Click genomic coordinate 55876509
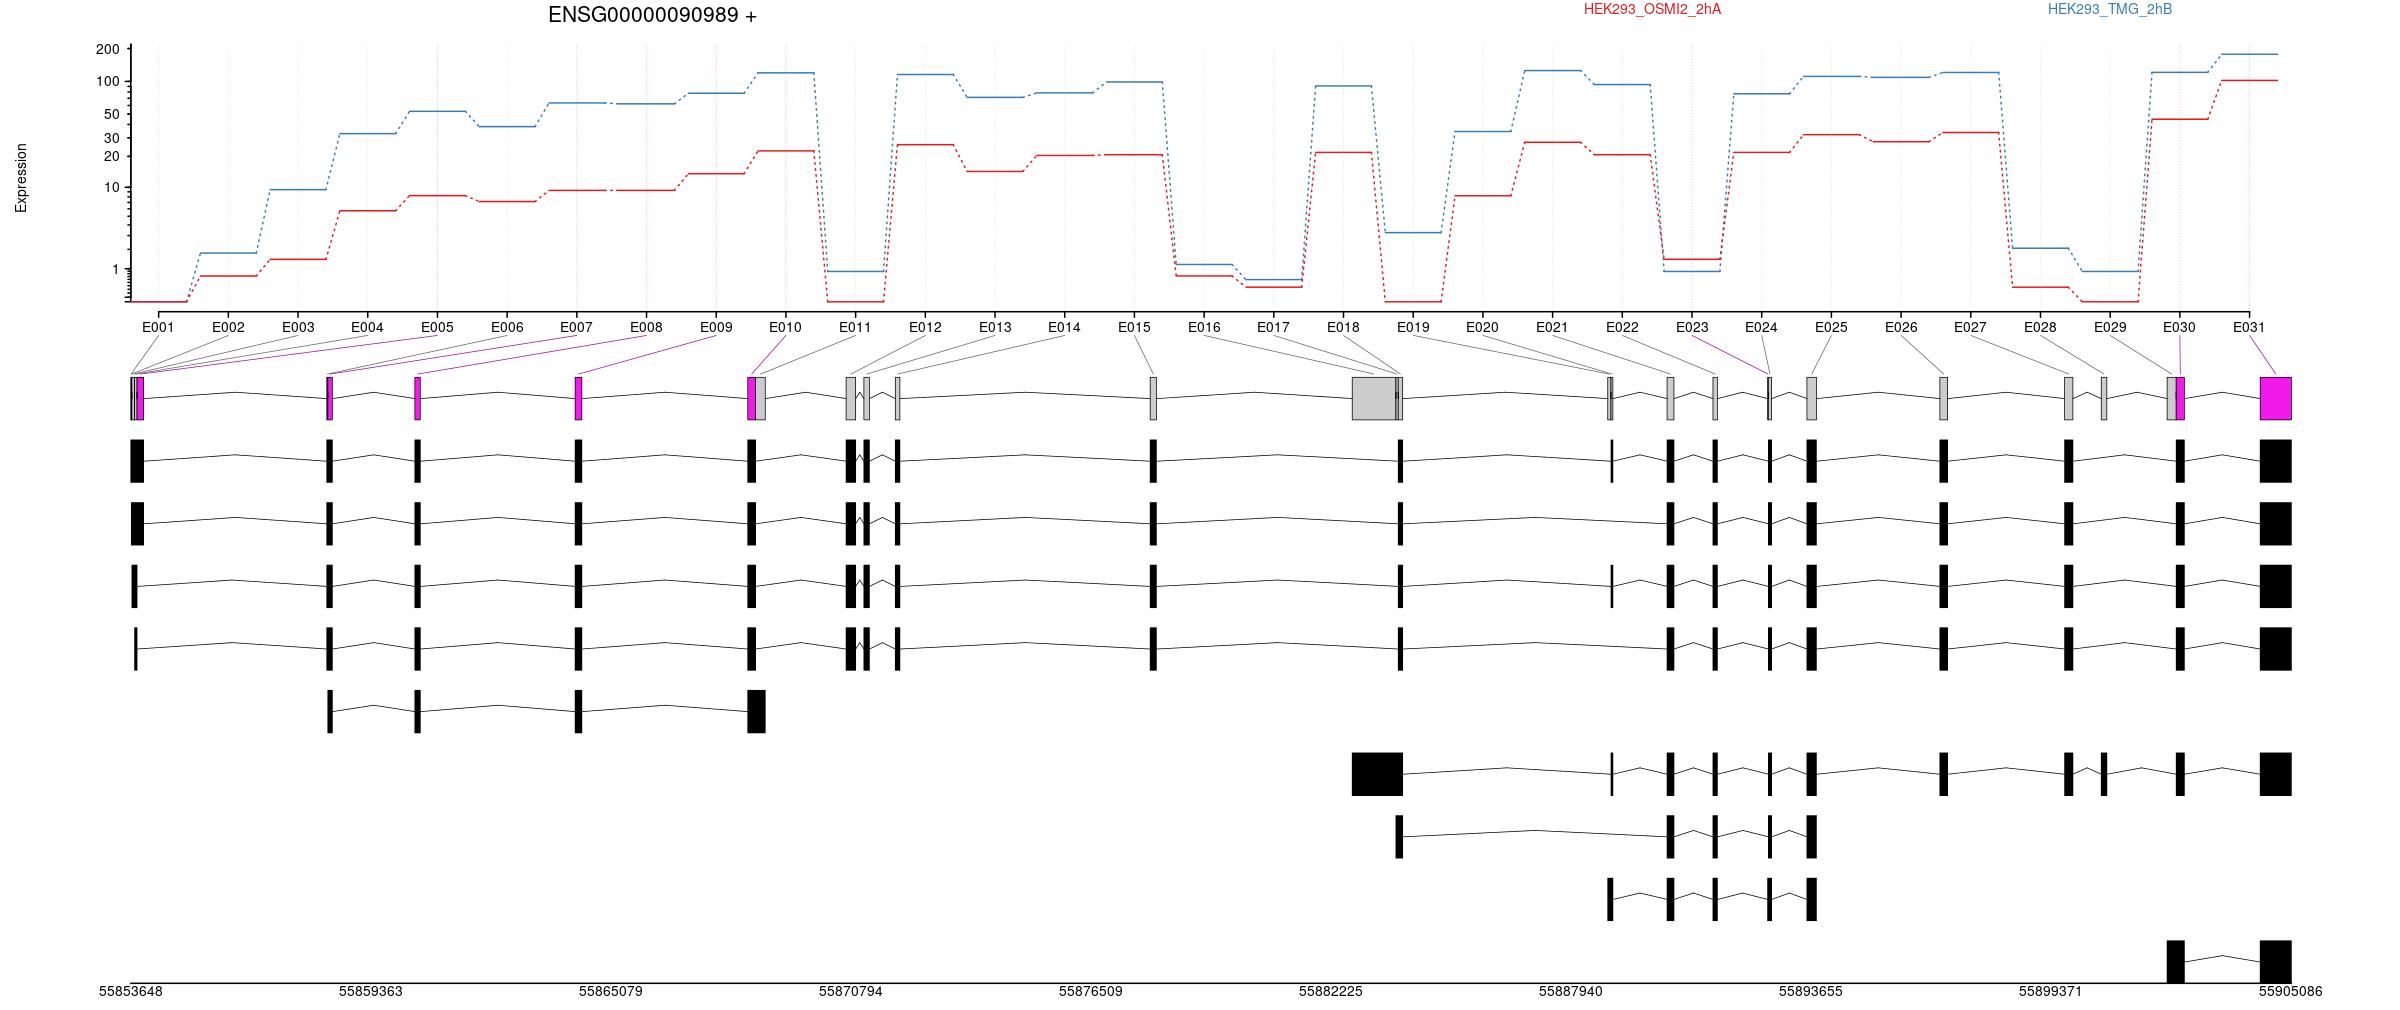2400x1010 pixels. pyautogui.click(x=1091, y=992)
